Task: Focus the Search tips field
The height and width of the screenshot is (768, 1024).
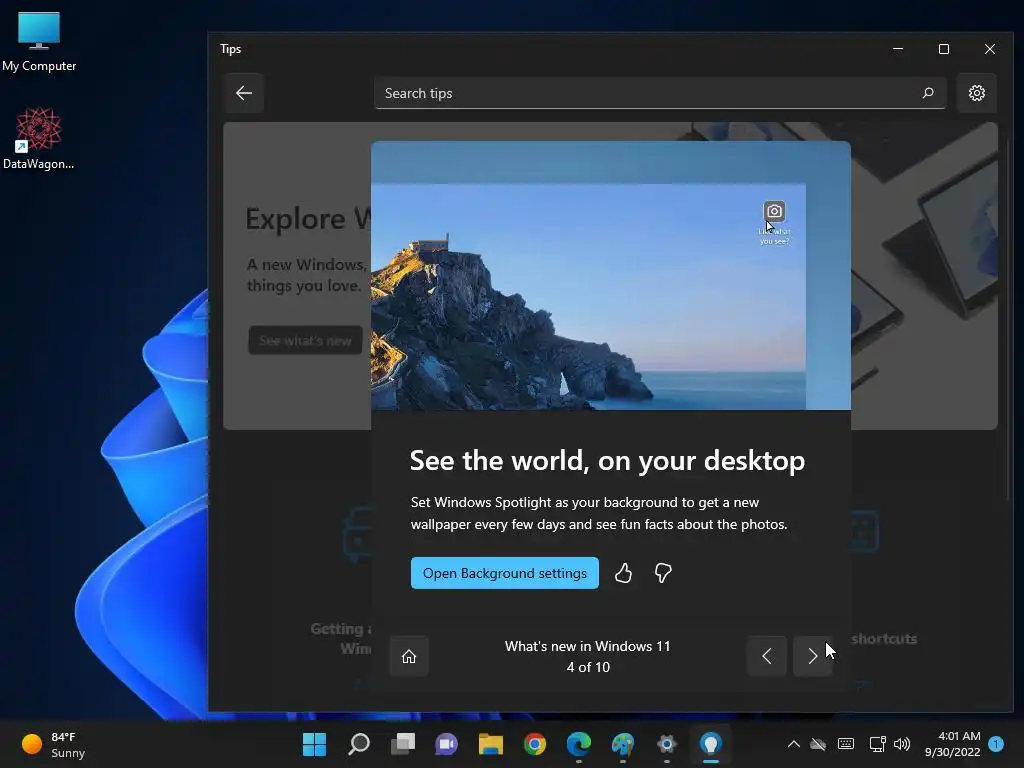Action: click(x=660, y=93)
